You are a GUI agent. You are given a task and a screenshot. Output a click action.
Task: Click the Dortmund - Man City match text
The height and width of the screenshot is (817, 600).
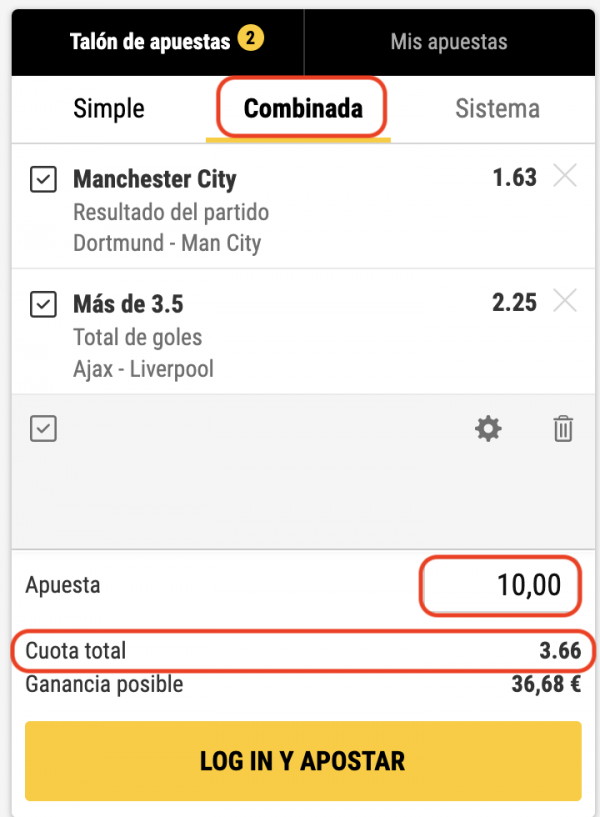167,243
